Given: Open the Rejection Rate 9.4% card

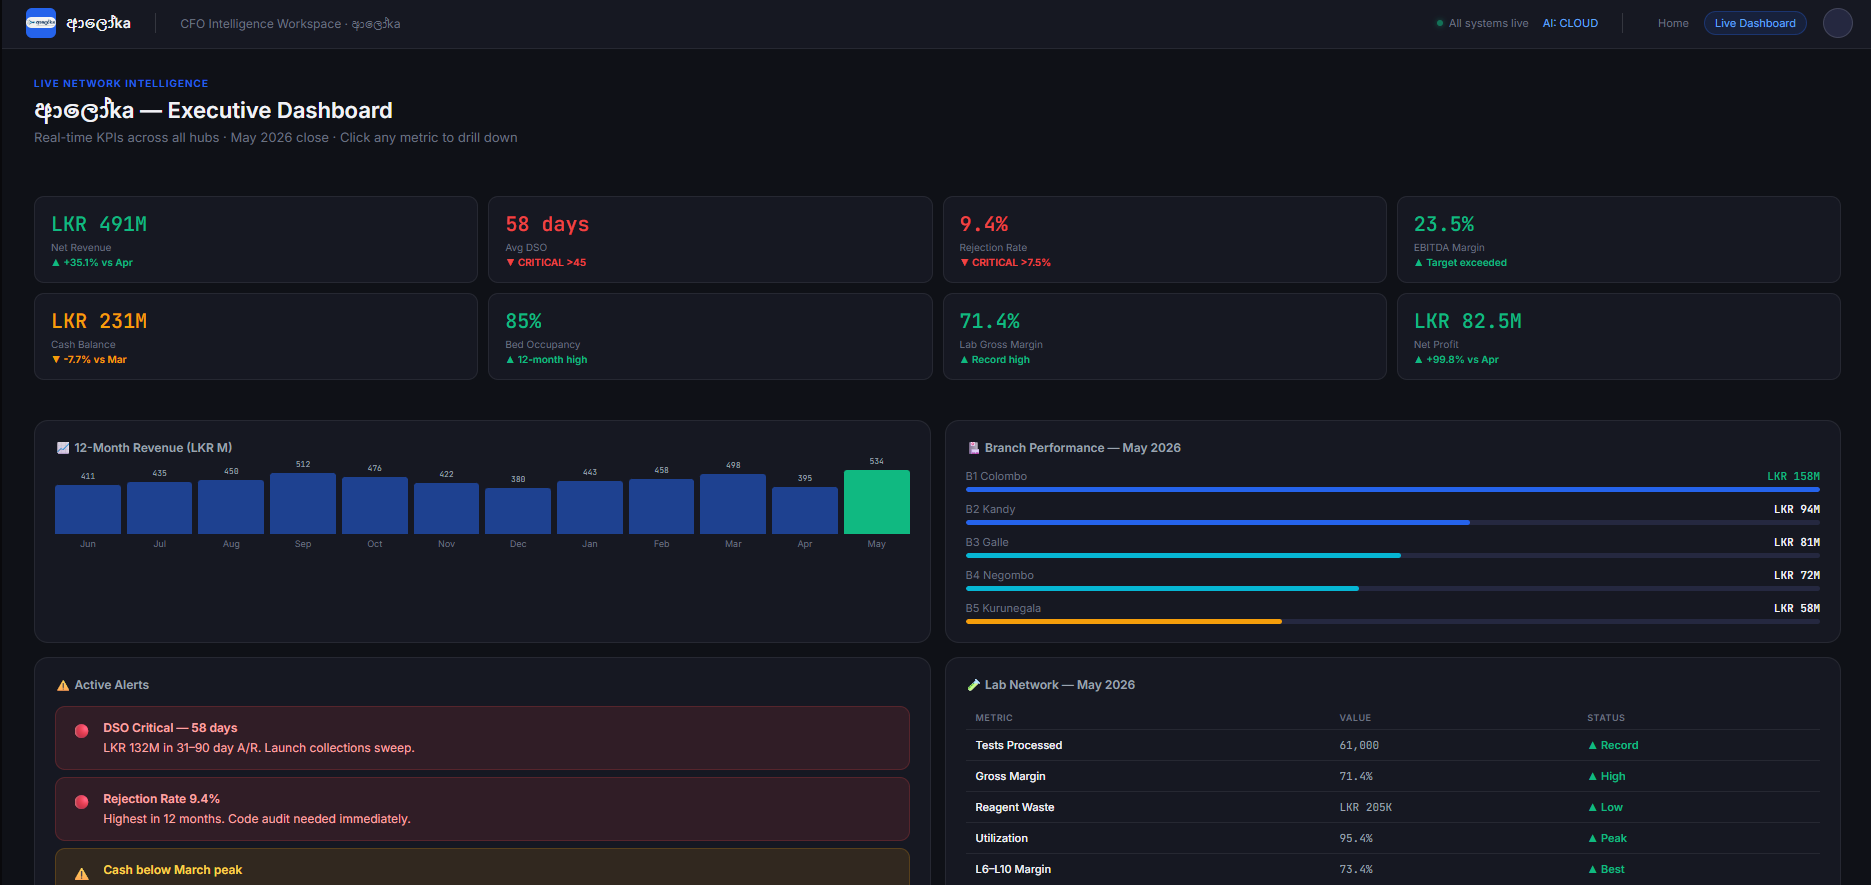Looking at the screenshot, I should click(x=1164, y=239).
